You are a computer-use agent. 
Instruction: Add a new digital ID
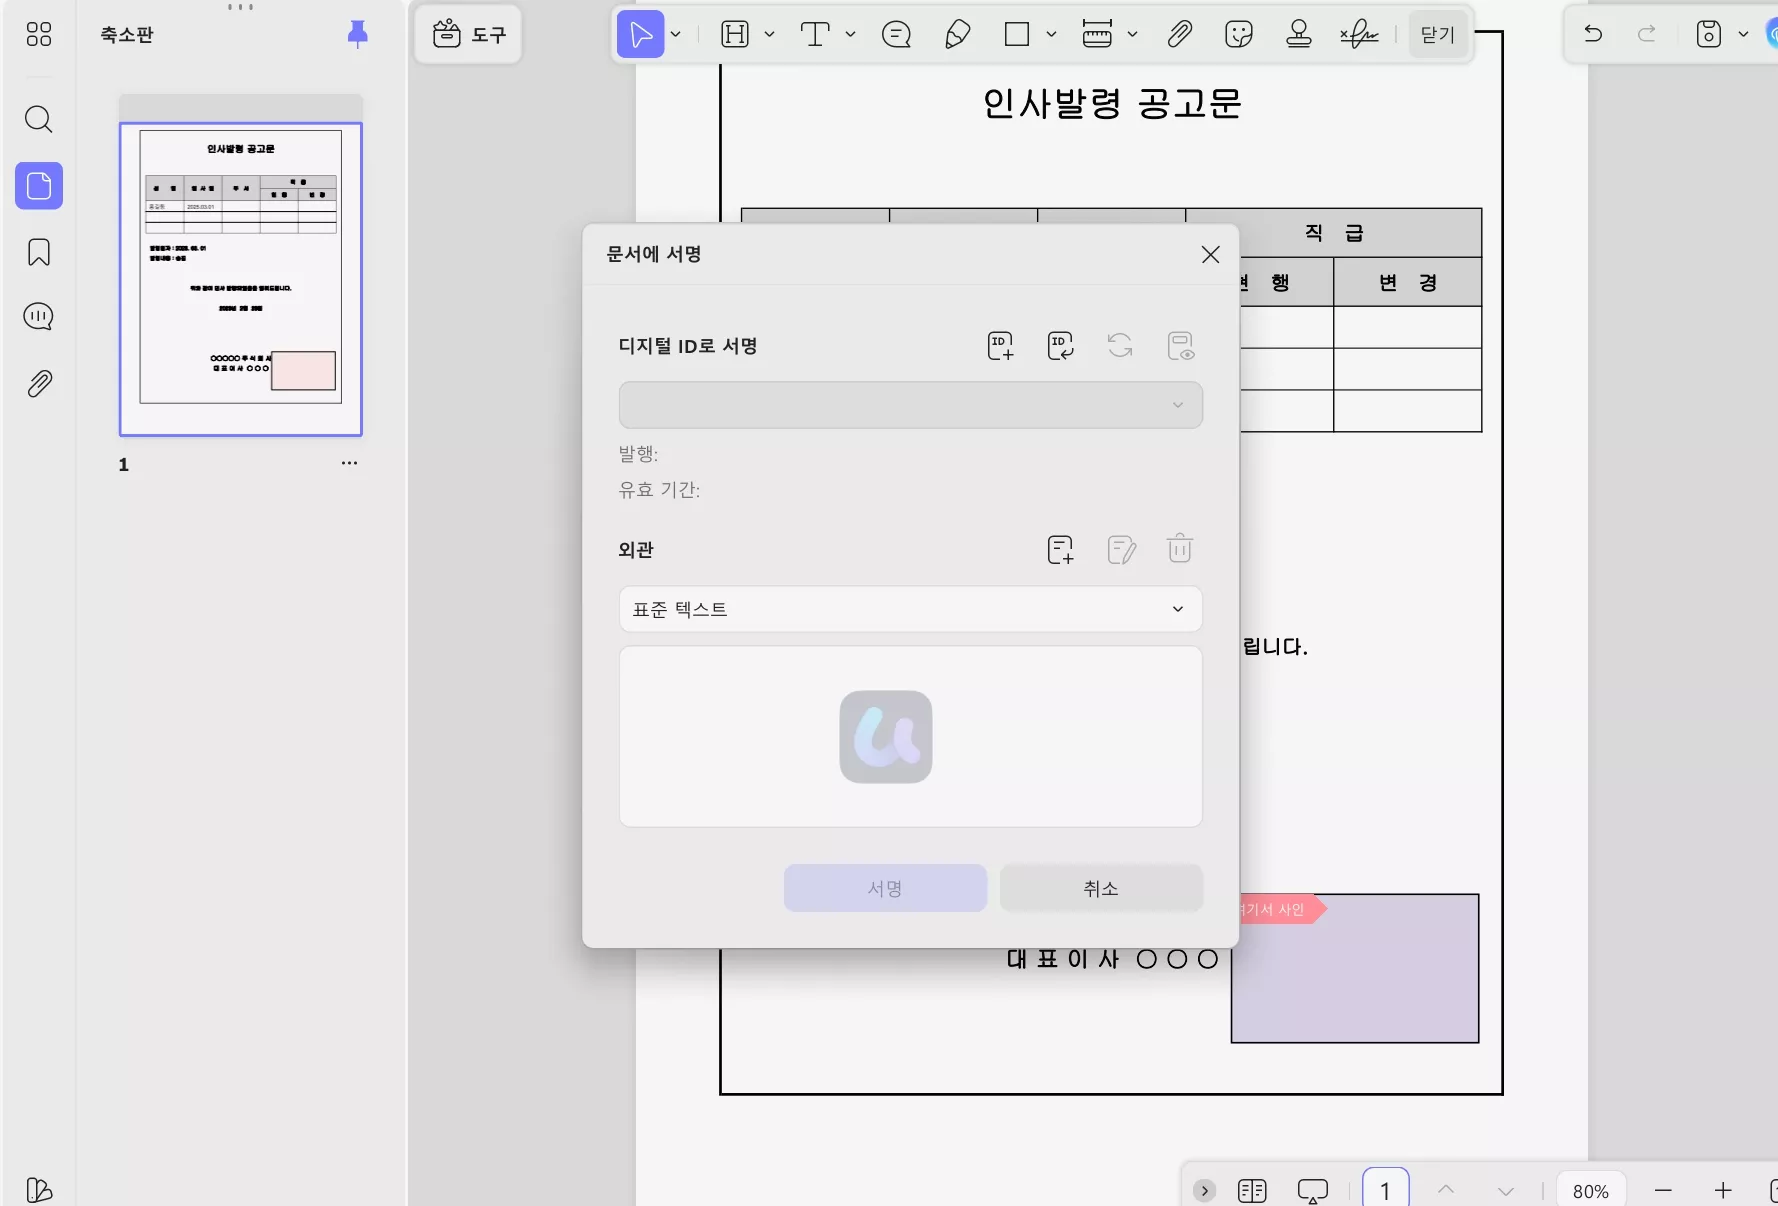pos(1000,346)
